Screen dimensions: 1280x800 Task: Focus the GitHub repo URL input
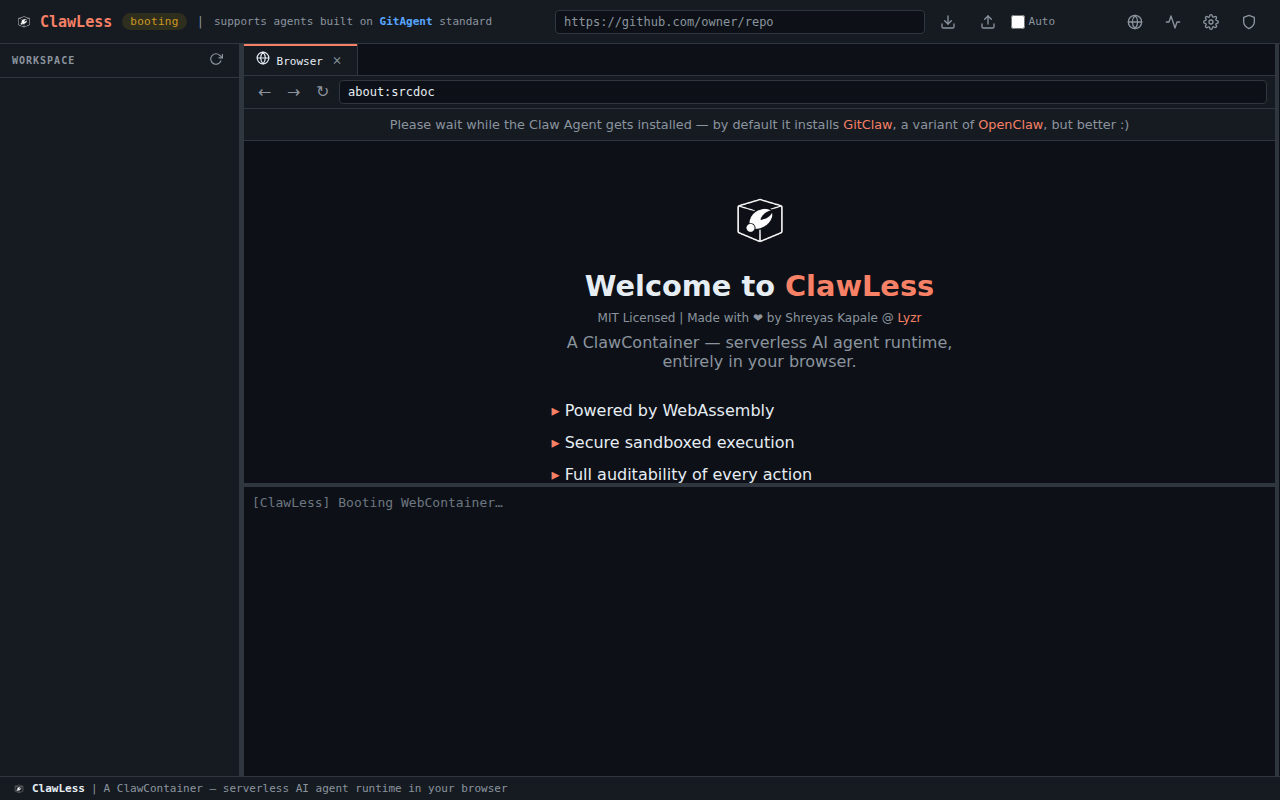point(740,22)
